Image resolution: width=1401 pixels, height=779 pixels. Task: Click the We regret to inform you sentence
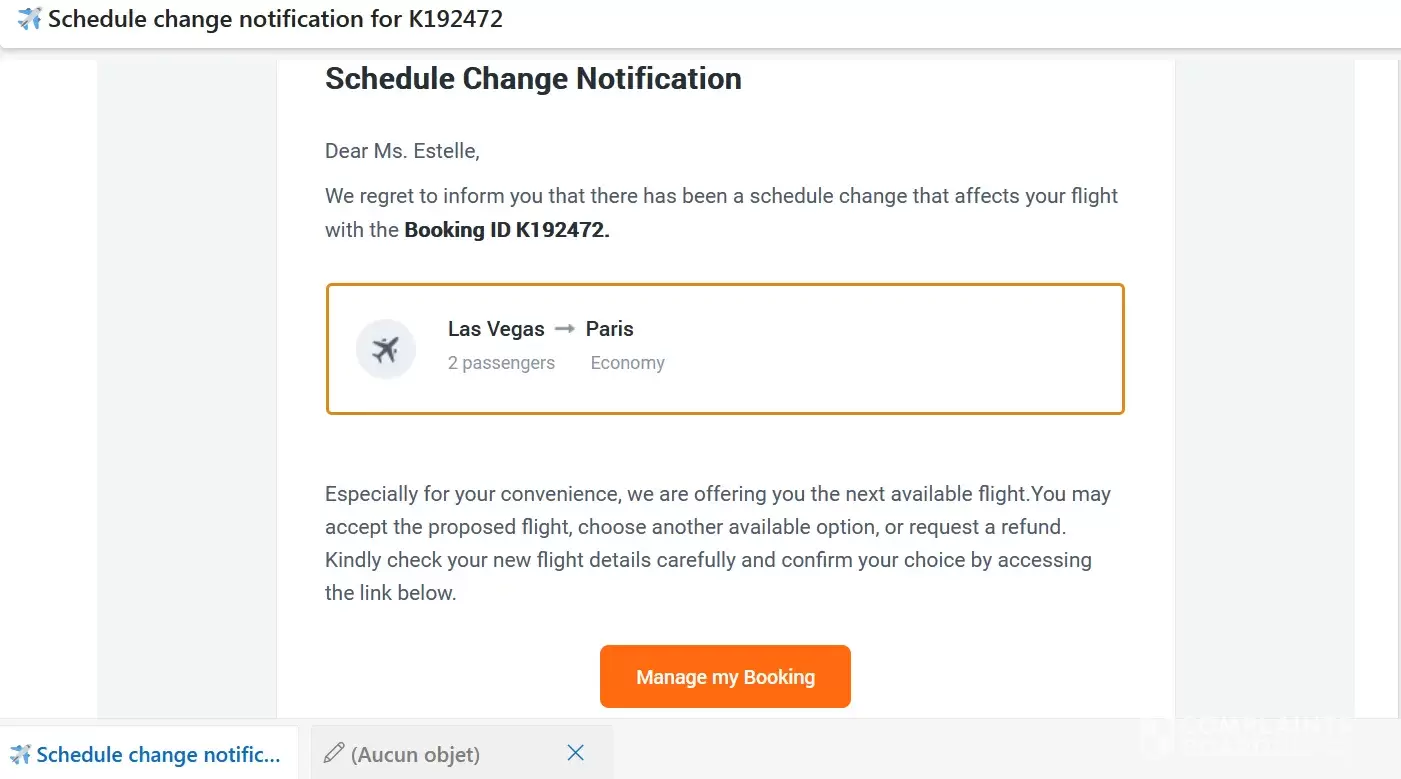pos(721,196)
